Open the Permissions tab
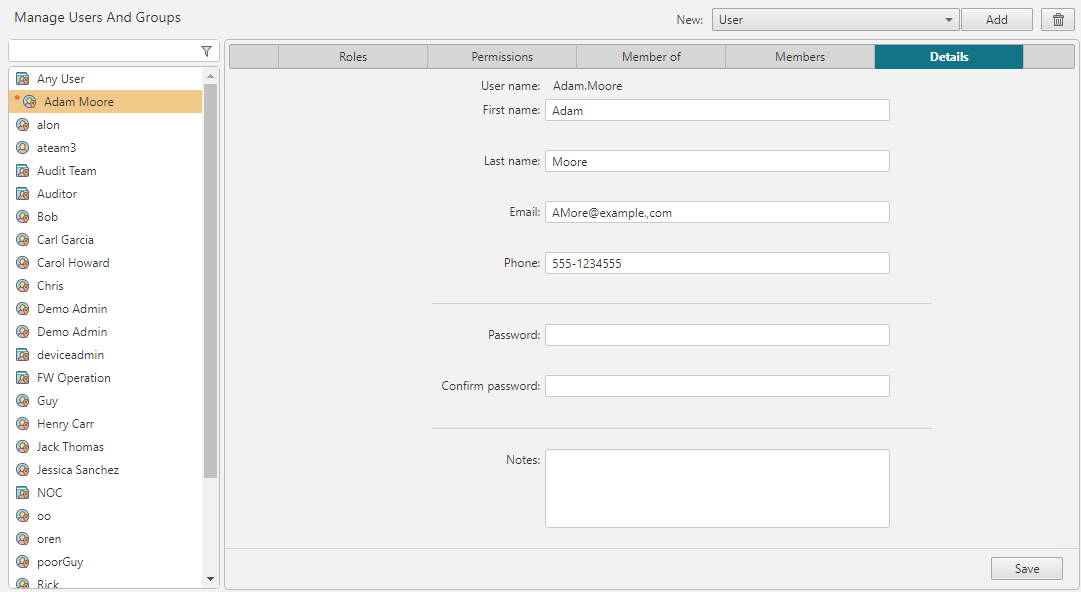 (x=502, y=57)
